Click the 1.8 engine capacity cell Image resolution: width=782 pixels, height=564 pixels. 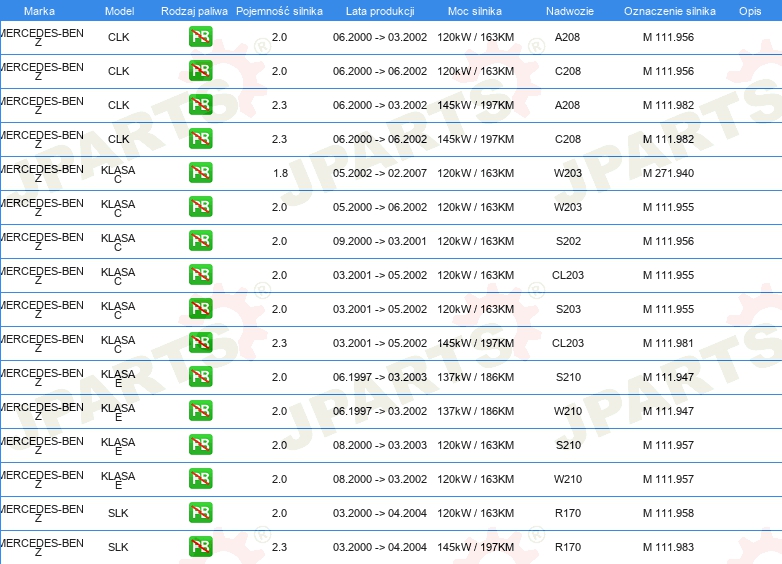click(x=280, y=173)
